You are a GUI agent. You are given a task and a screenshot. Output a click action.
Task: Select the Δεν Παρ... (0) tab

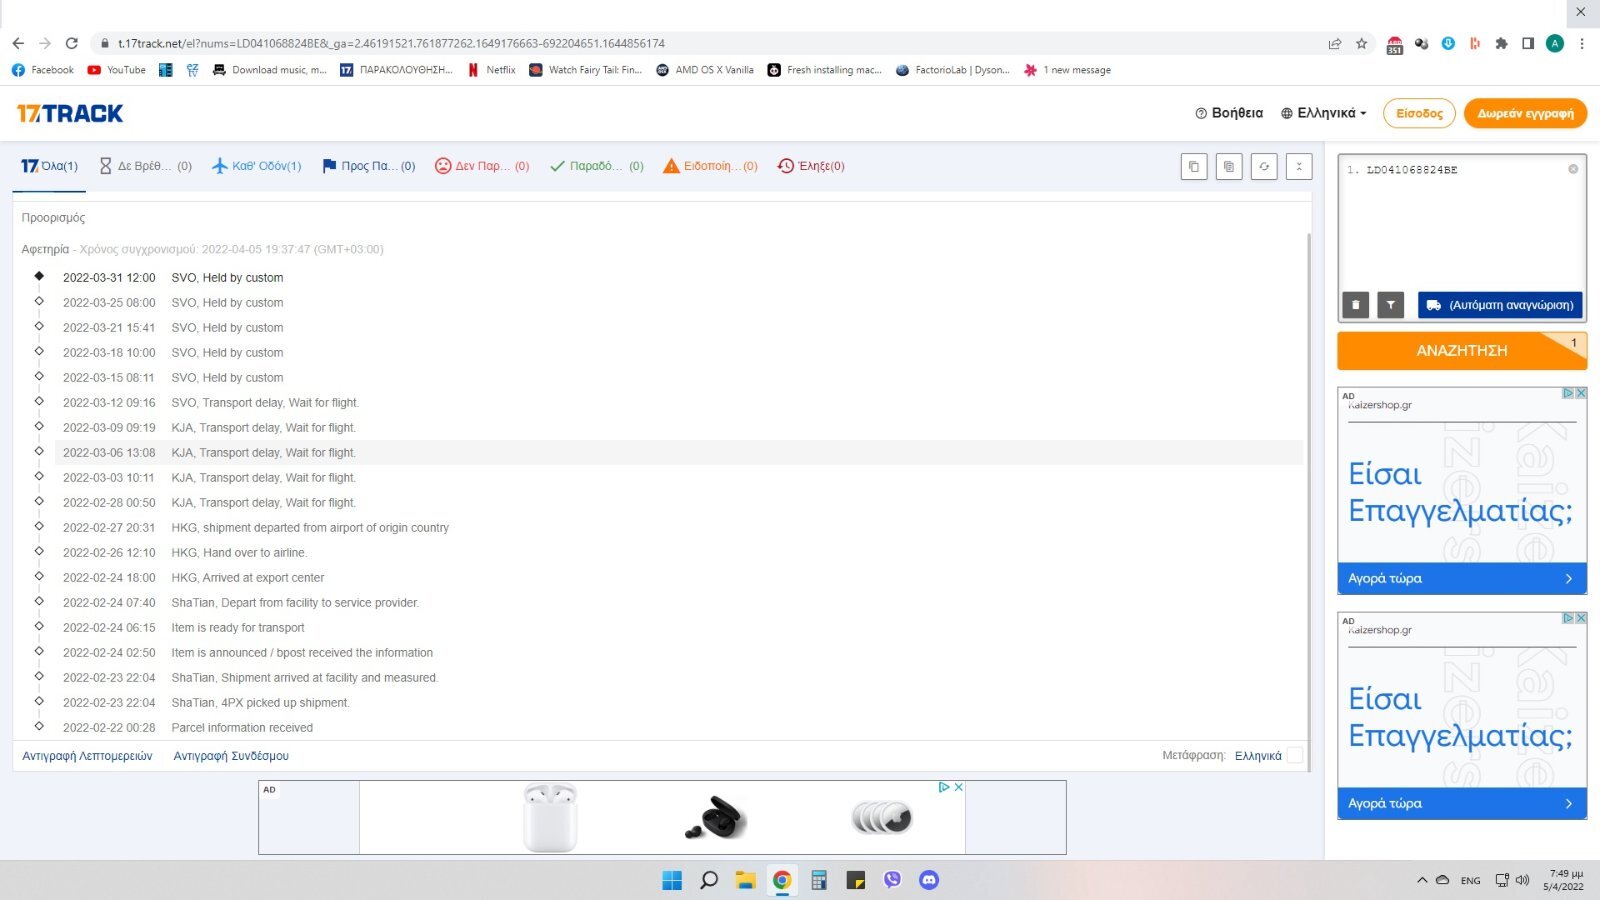pyautogui.click(x=482, y=166)
